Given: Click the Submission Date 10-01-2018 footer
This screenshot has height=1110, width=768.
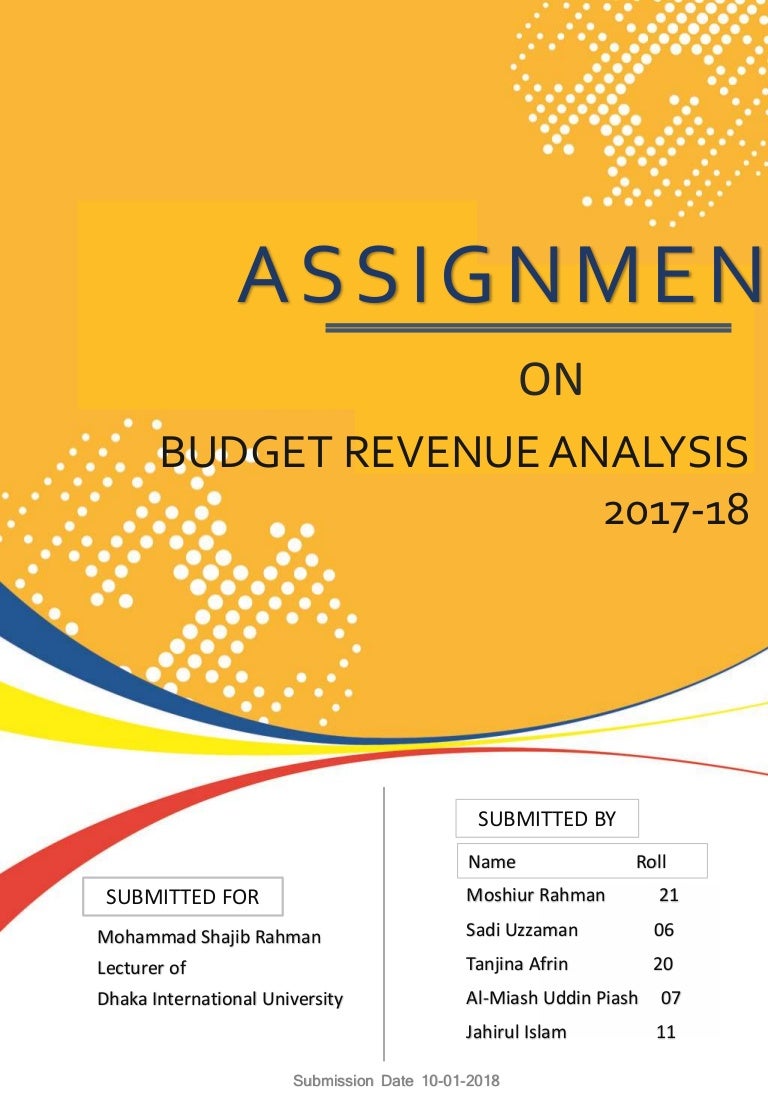Looking at the screenshot, I should point(396,1082).
